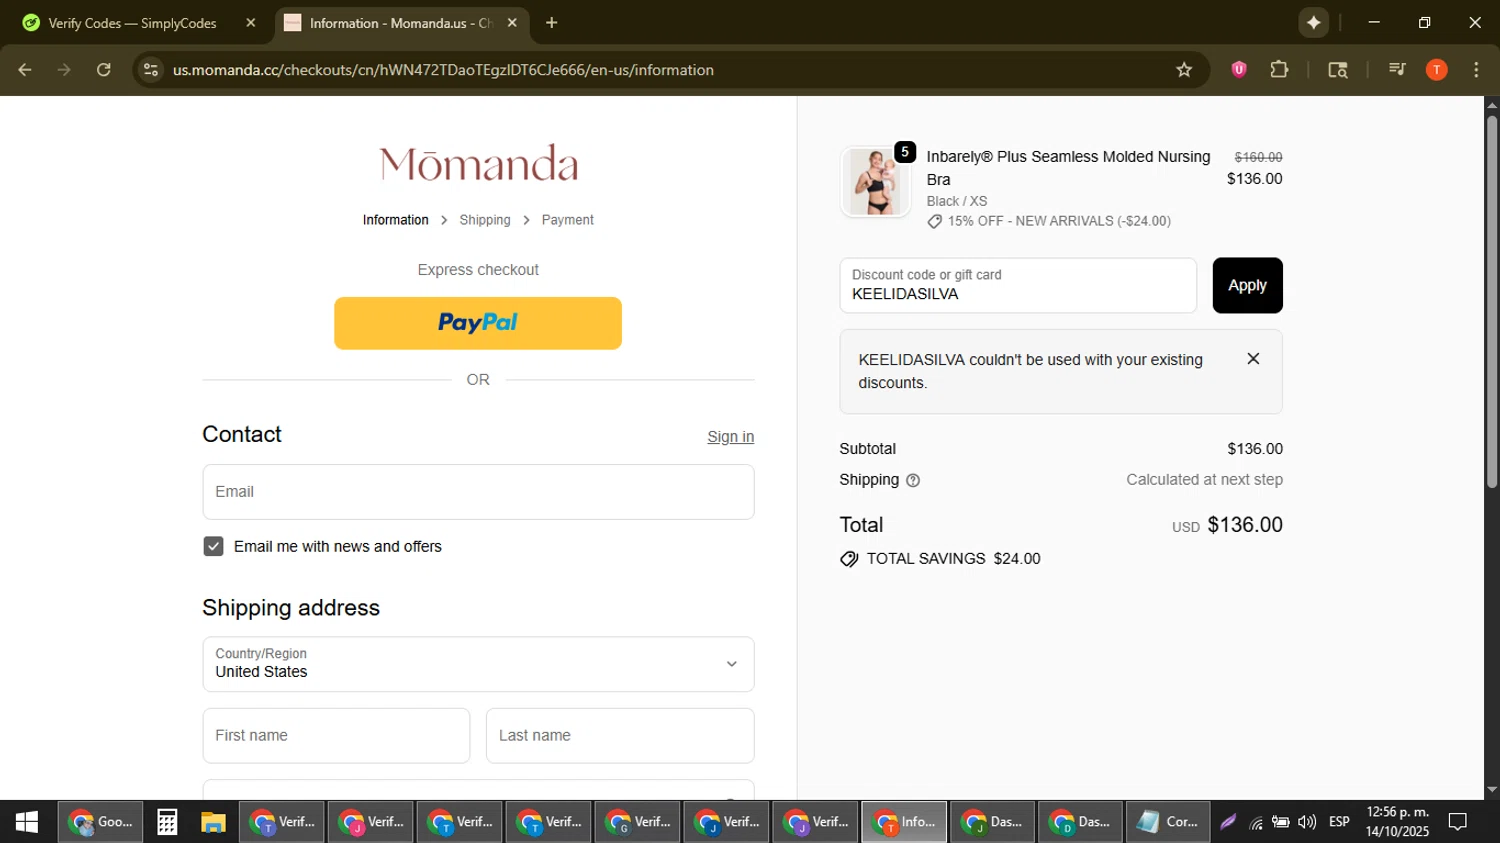Close the Information - Momanda.us tab
Image resolution: width=1500 pixels, height=843 pixels.
click(512, 22)
